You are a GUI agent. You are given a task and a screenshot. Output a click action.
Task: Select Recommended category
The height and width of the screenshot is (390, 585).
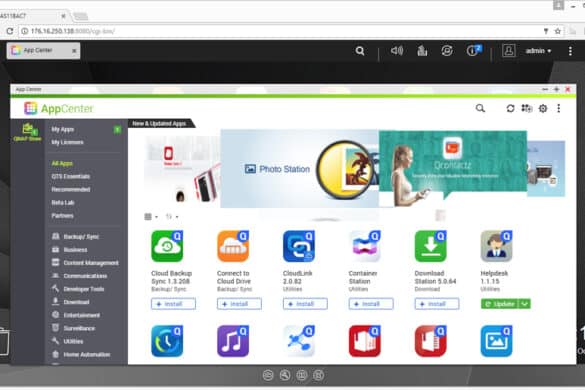point(71,190)
